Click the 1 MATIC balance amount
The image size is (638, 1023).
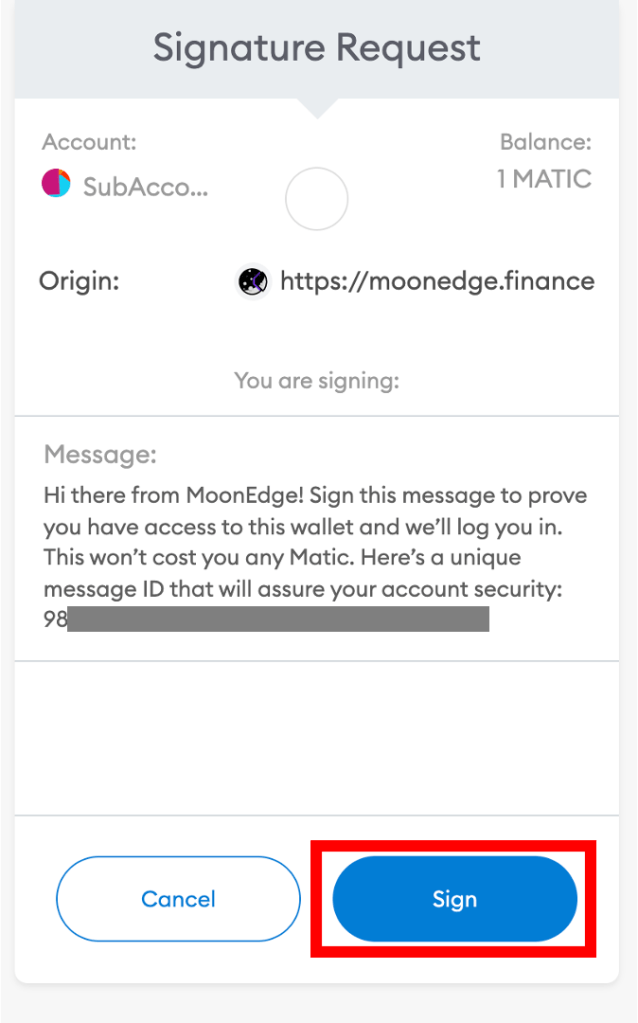(x=544, y=180)
